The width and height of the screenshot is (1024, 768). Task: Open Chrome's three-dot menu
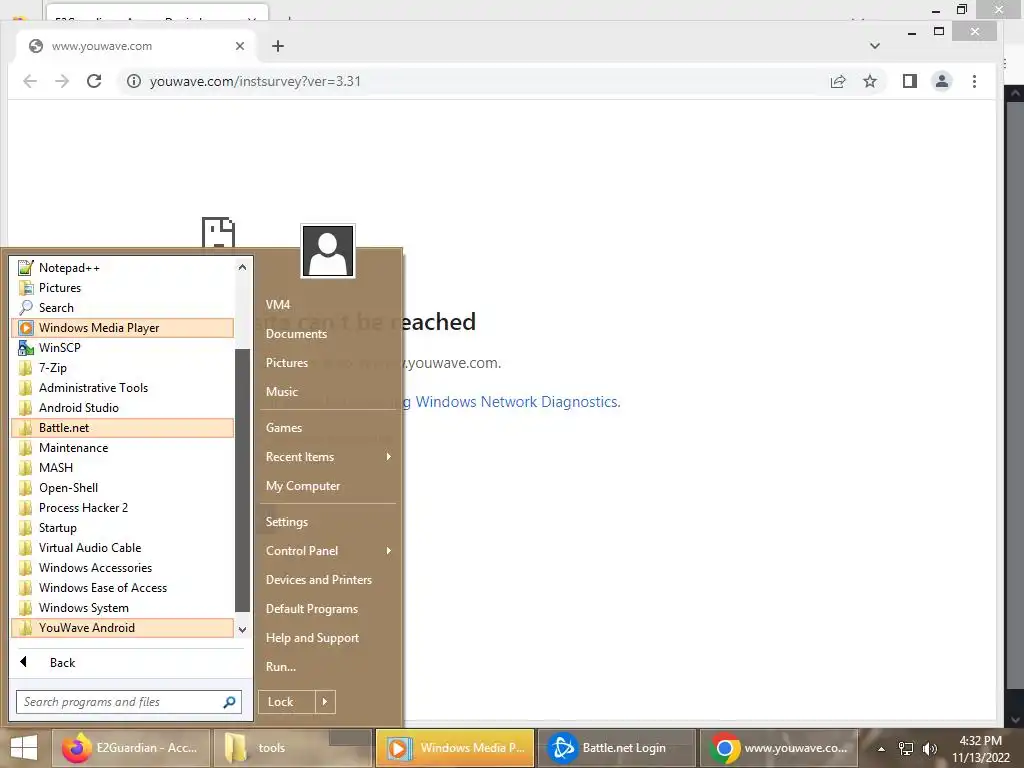[x=974, y=81]
